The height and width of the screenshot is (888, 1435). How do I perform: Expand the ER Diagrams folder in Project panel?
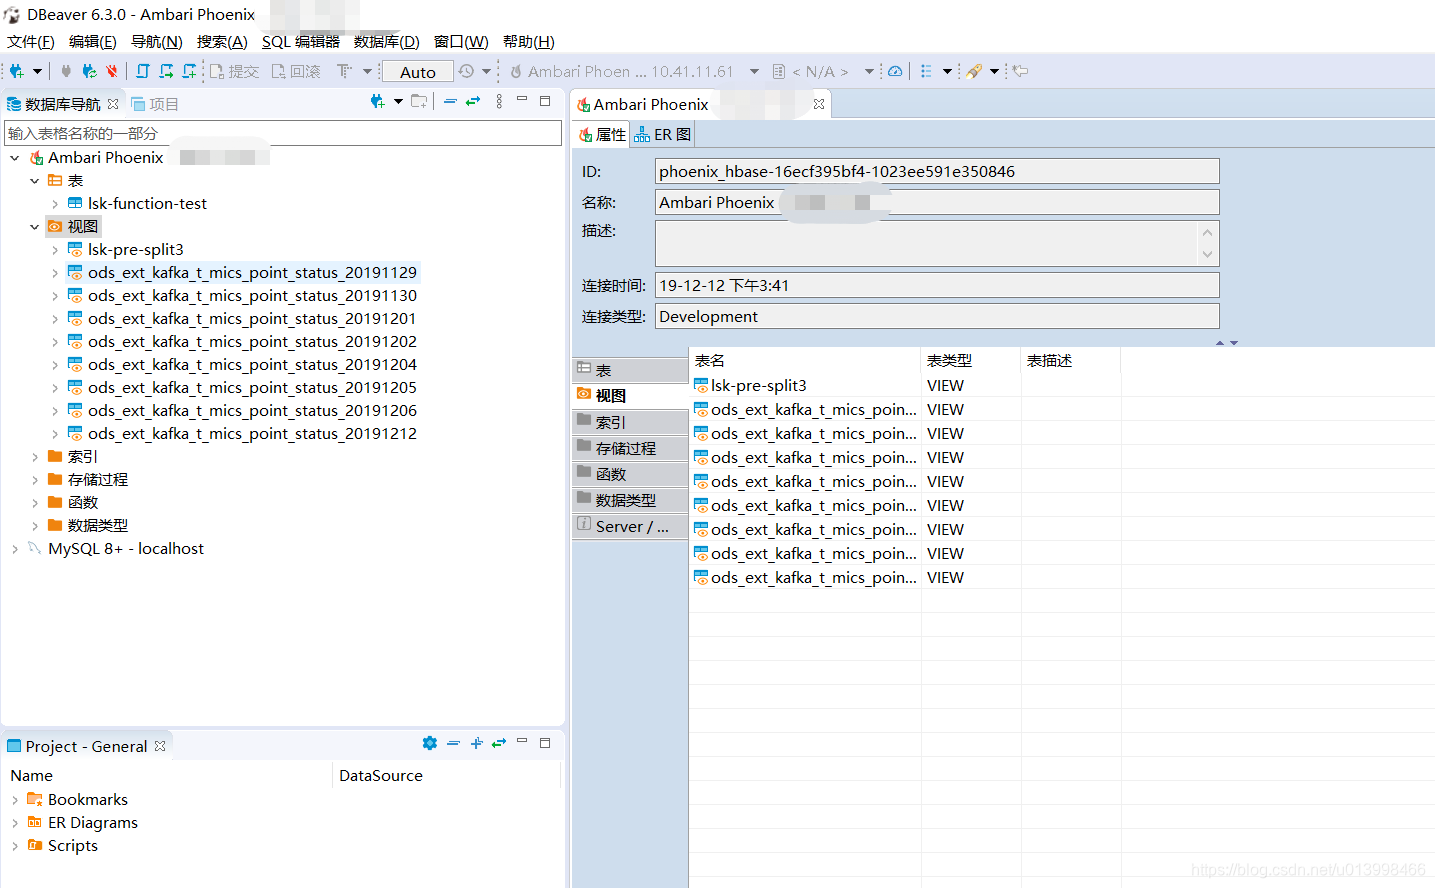(15, 823)
